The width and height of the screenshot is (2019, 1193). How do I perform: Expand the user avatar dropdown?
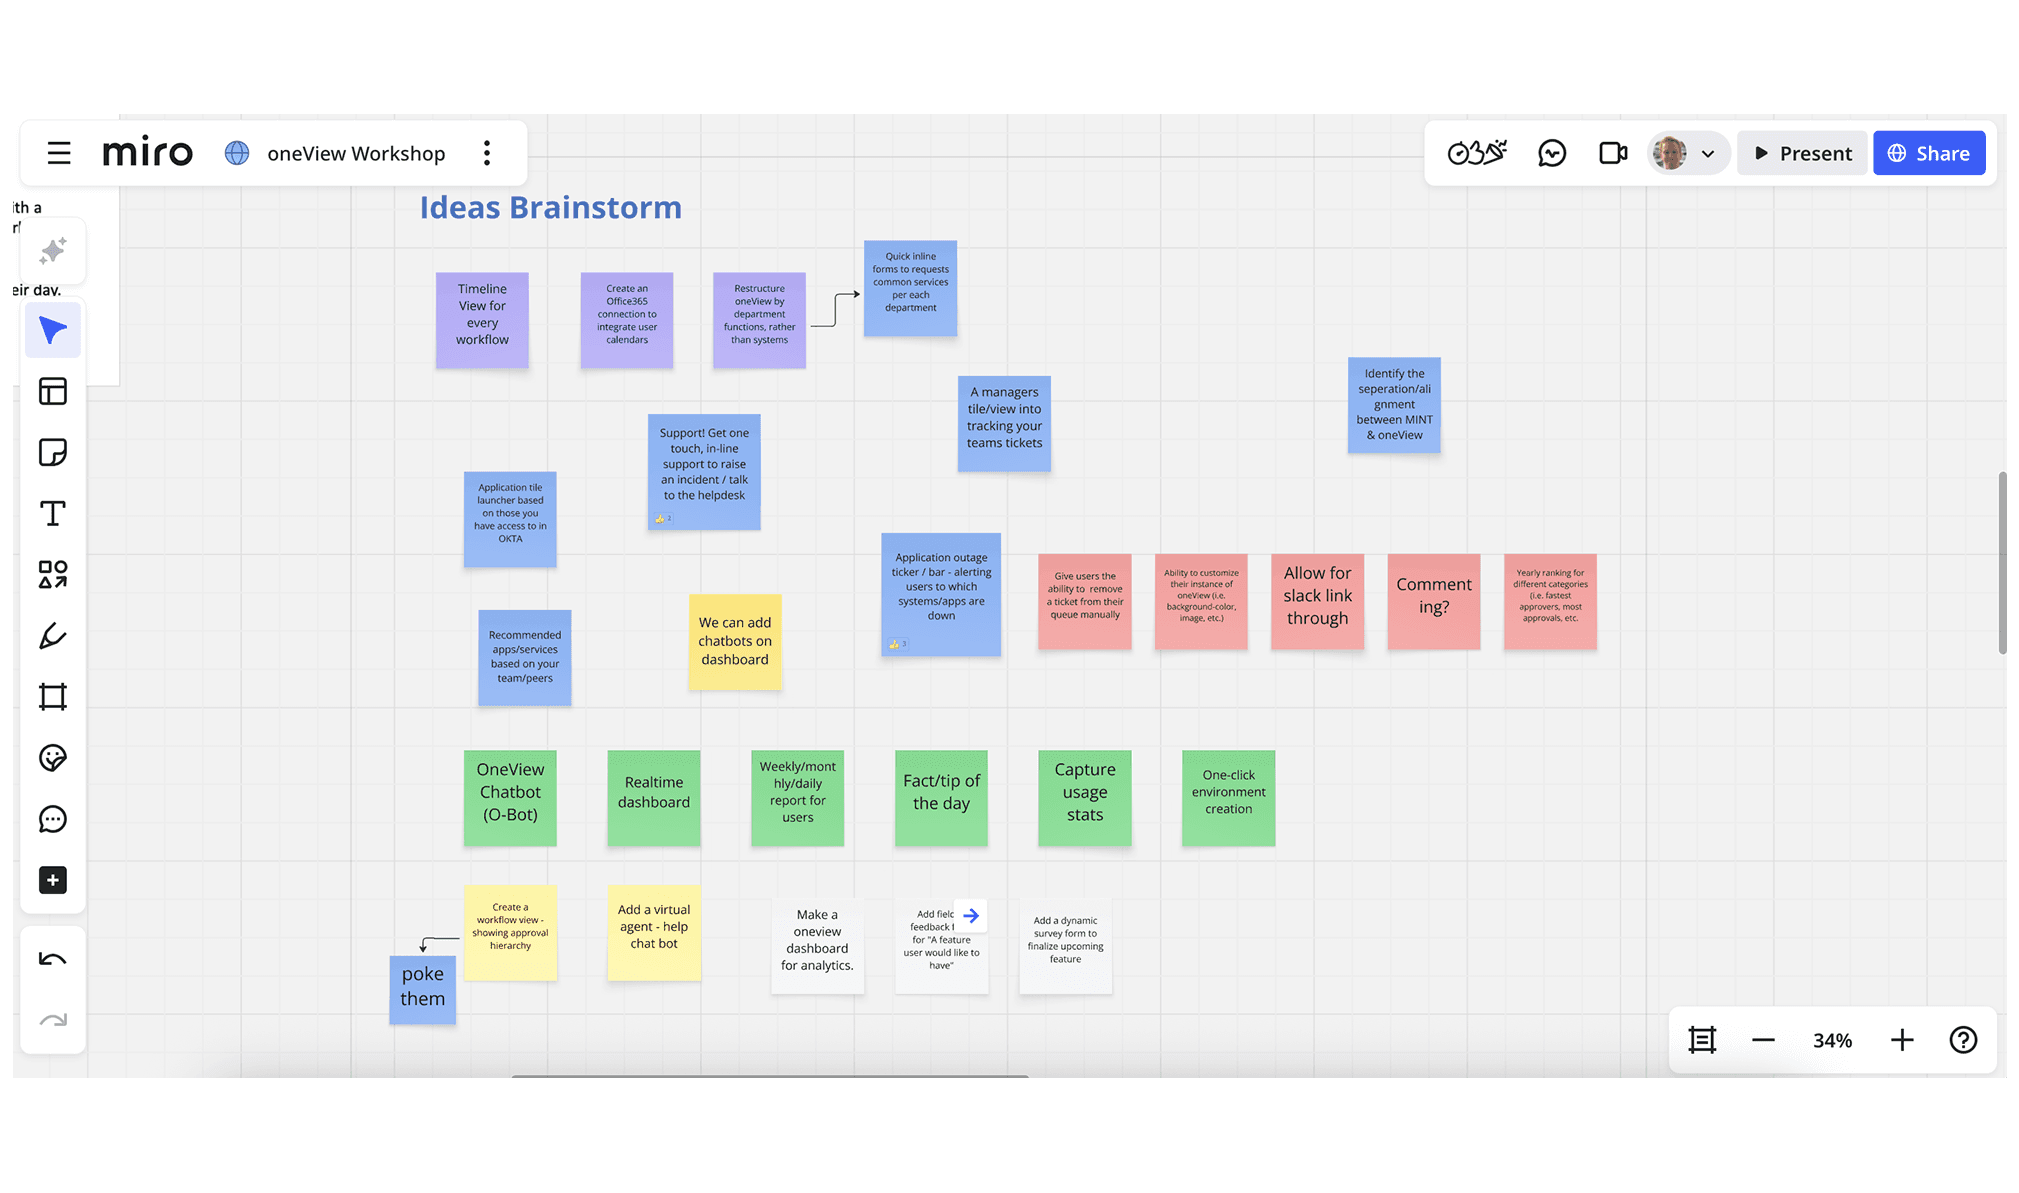click(x=1708, y=154)
